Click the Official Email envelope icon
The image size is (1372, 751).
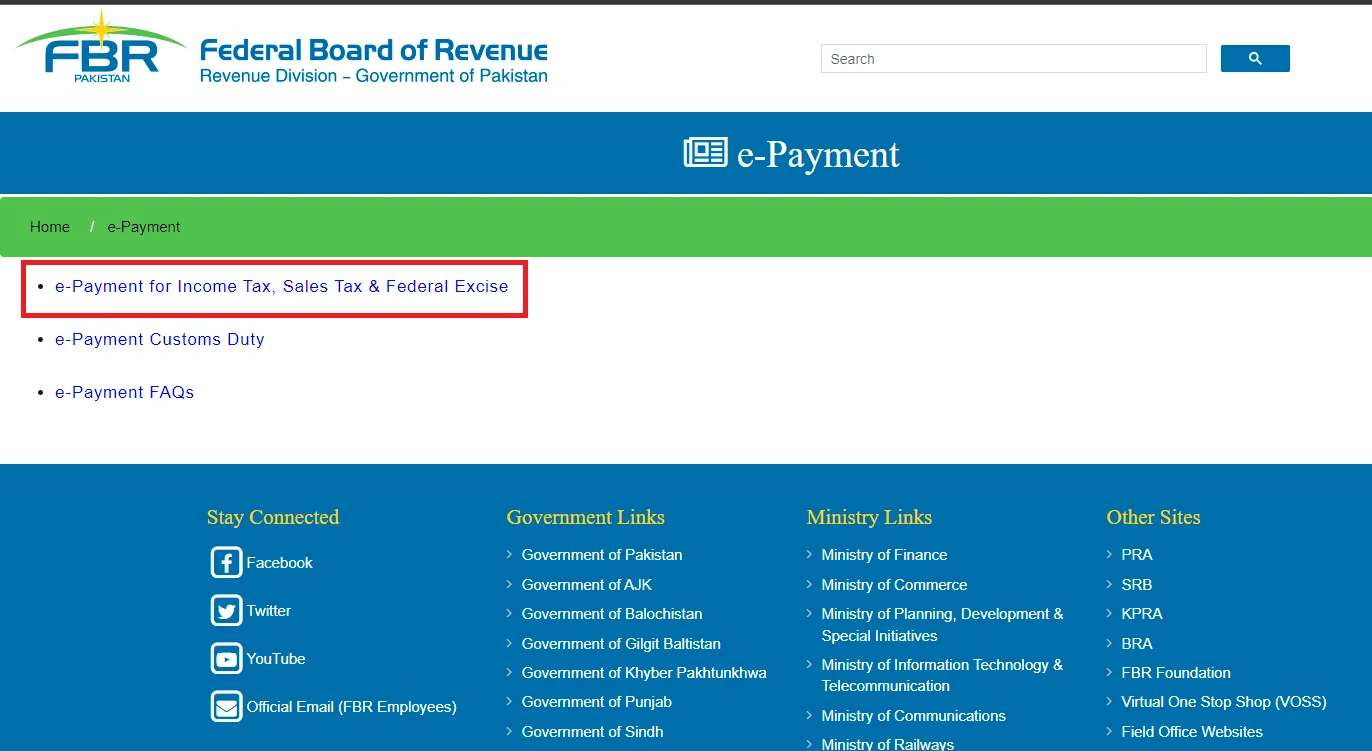click(x=227, y=706)
